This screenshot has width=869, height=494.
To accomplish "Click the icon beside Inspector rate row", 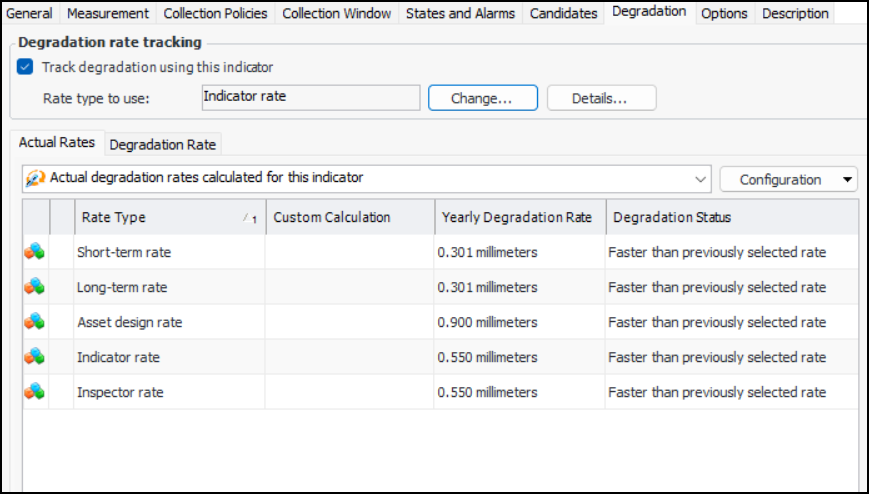I will [x=34, y=392].
